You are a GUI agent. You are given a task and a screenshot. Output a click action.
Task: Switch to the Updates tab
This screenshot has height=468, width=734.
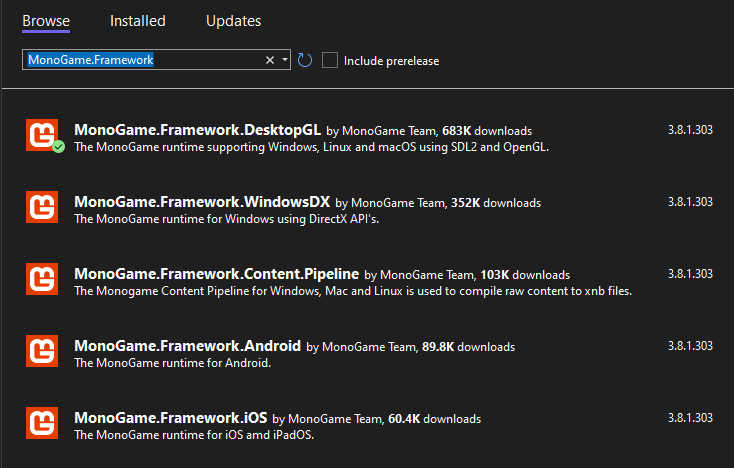233,21
